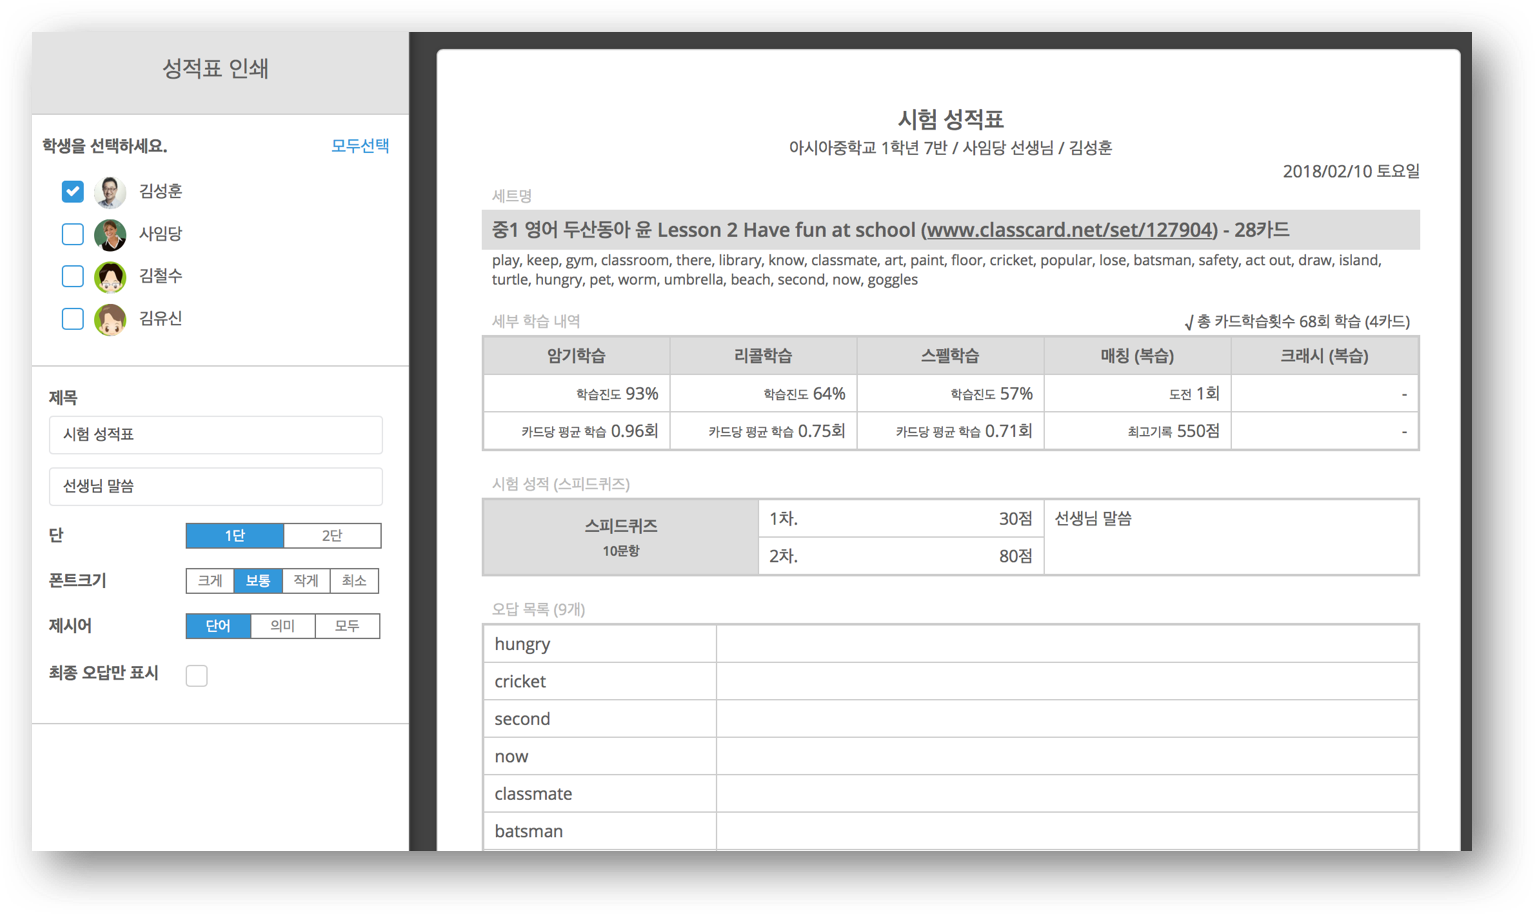Set font size to 보통
The image size is (1537, 916).
point(258,581)
